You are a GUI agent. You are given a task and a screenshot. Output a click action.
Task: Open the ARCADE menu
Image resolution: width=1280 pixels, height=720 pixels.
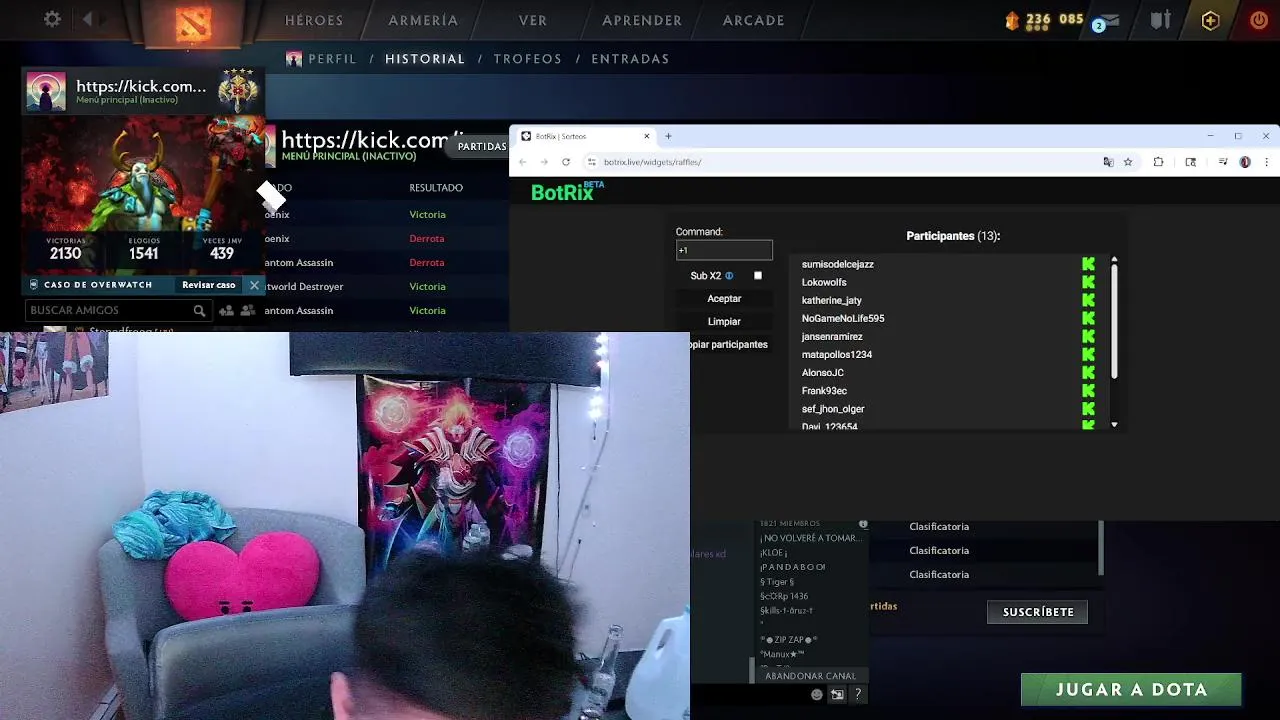pyautogui.click(x=754, y=20)
